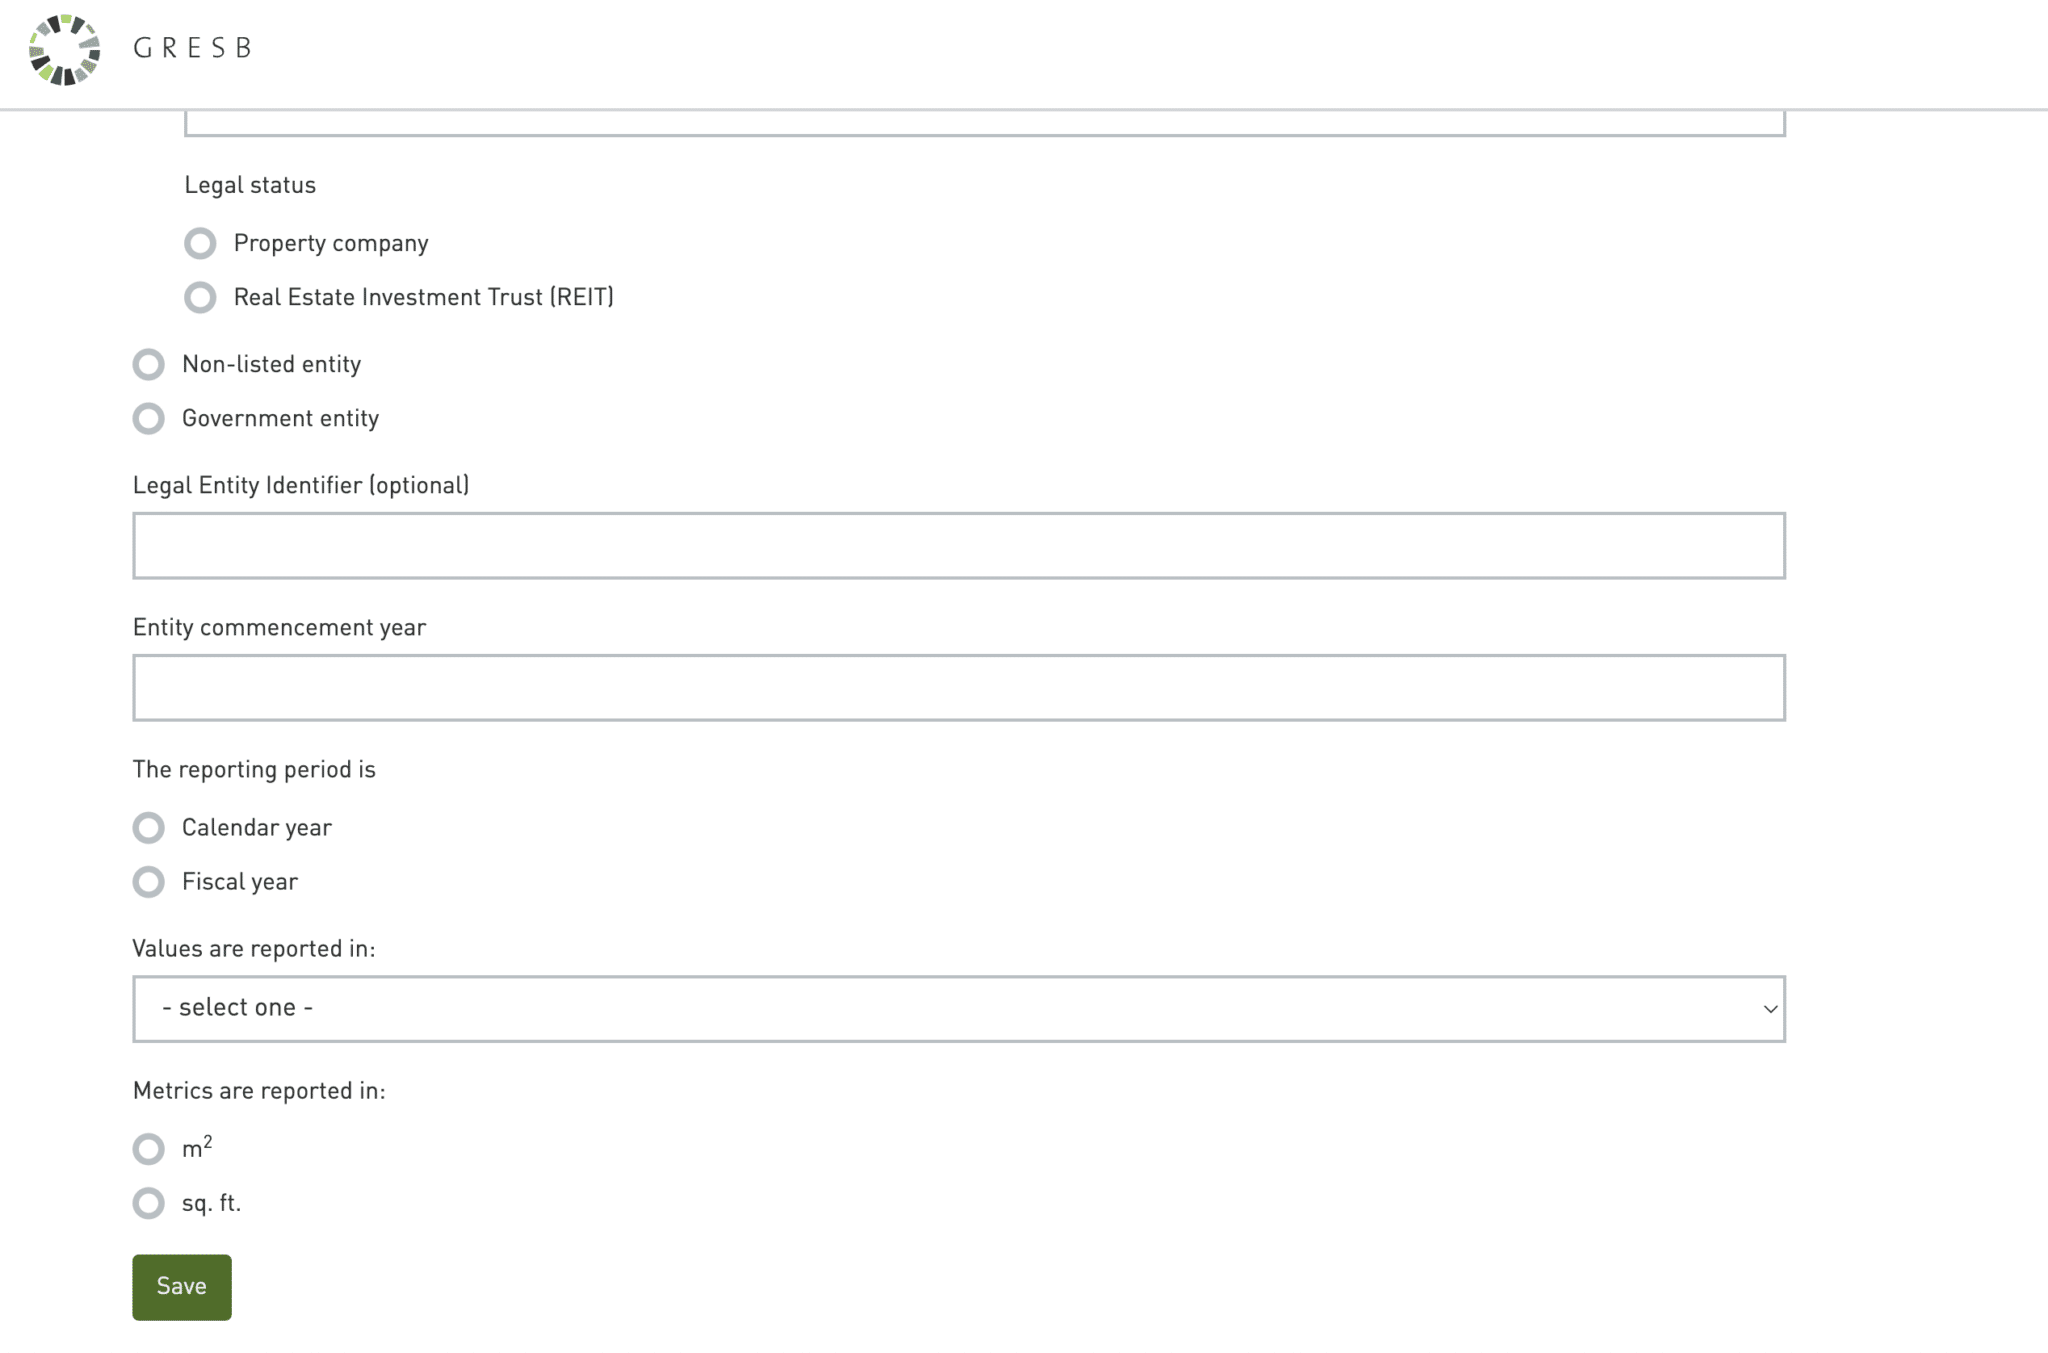Click the GRESB circular logo icon

[x=65, y=50]
